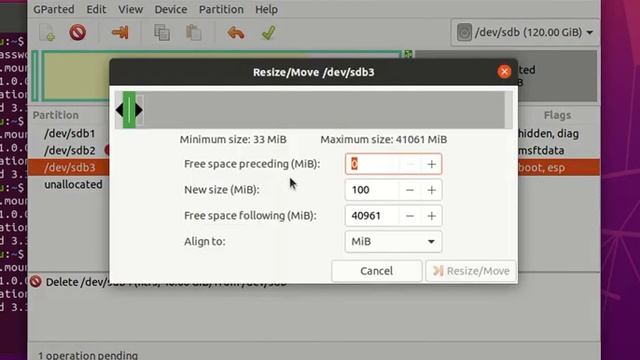Select the unallocated row in partition list
Viewport: 640px width, 360px height.
point(73,184)
